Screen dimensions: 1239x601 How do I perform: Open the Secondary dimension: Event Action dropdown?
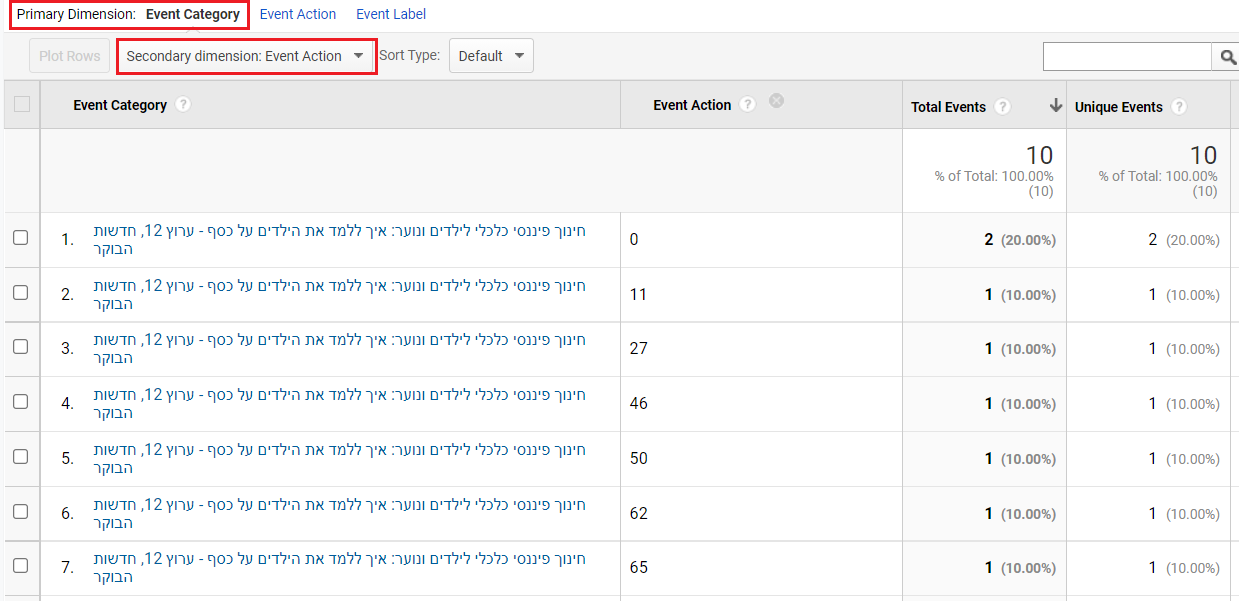tap(246, 56)
